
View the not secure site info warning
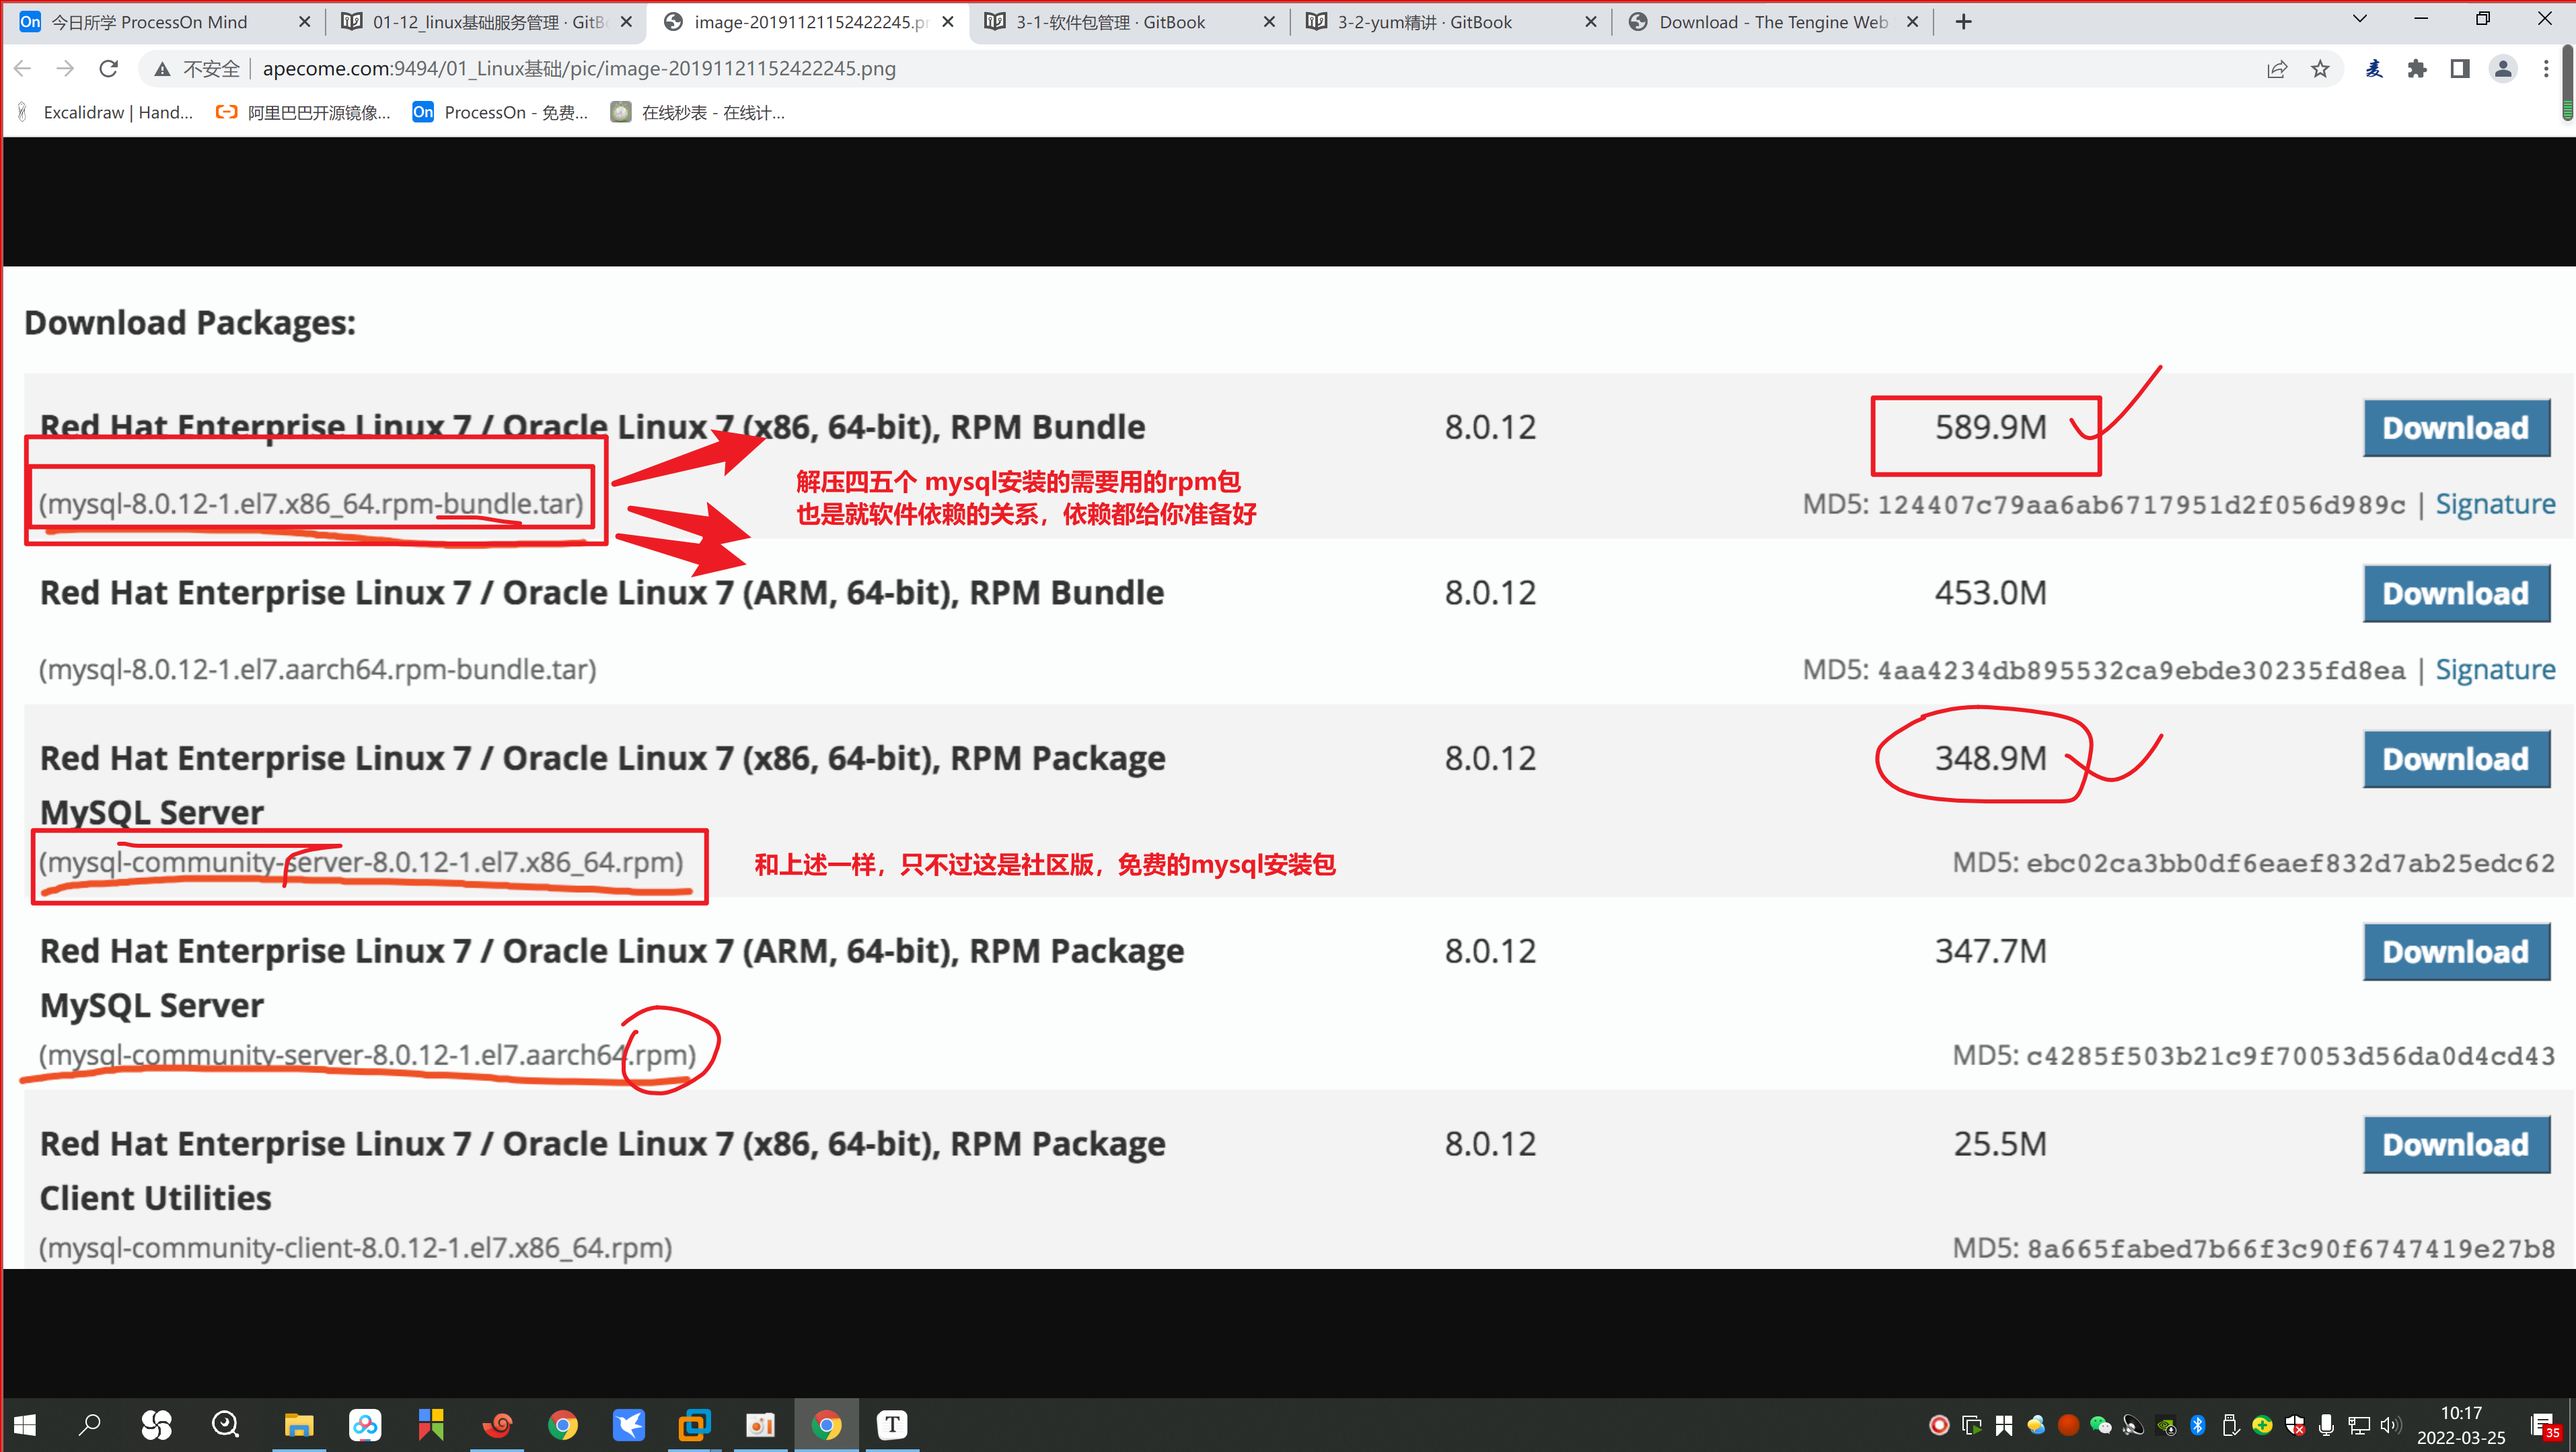tap(196, 68)
